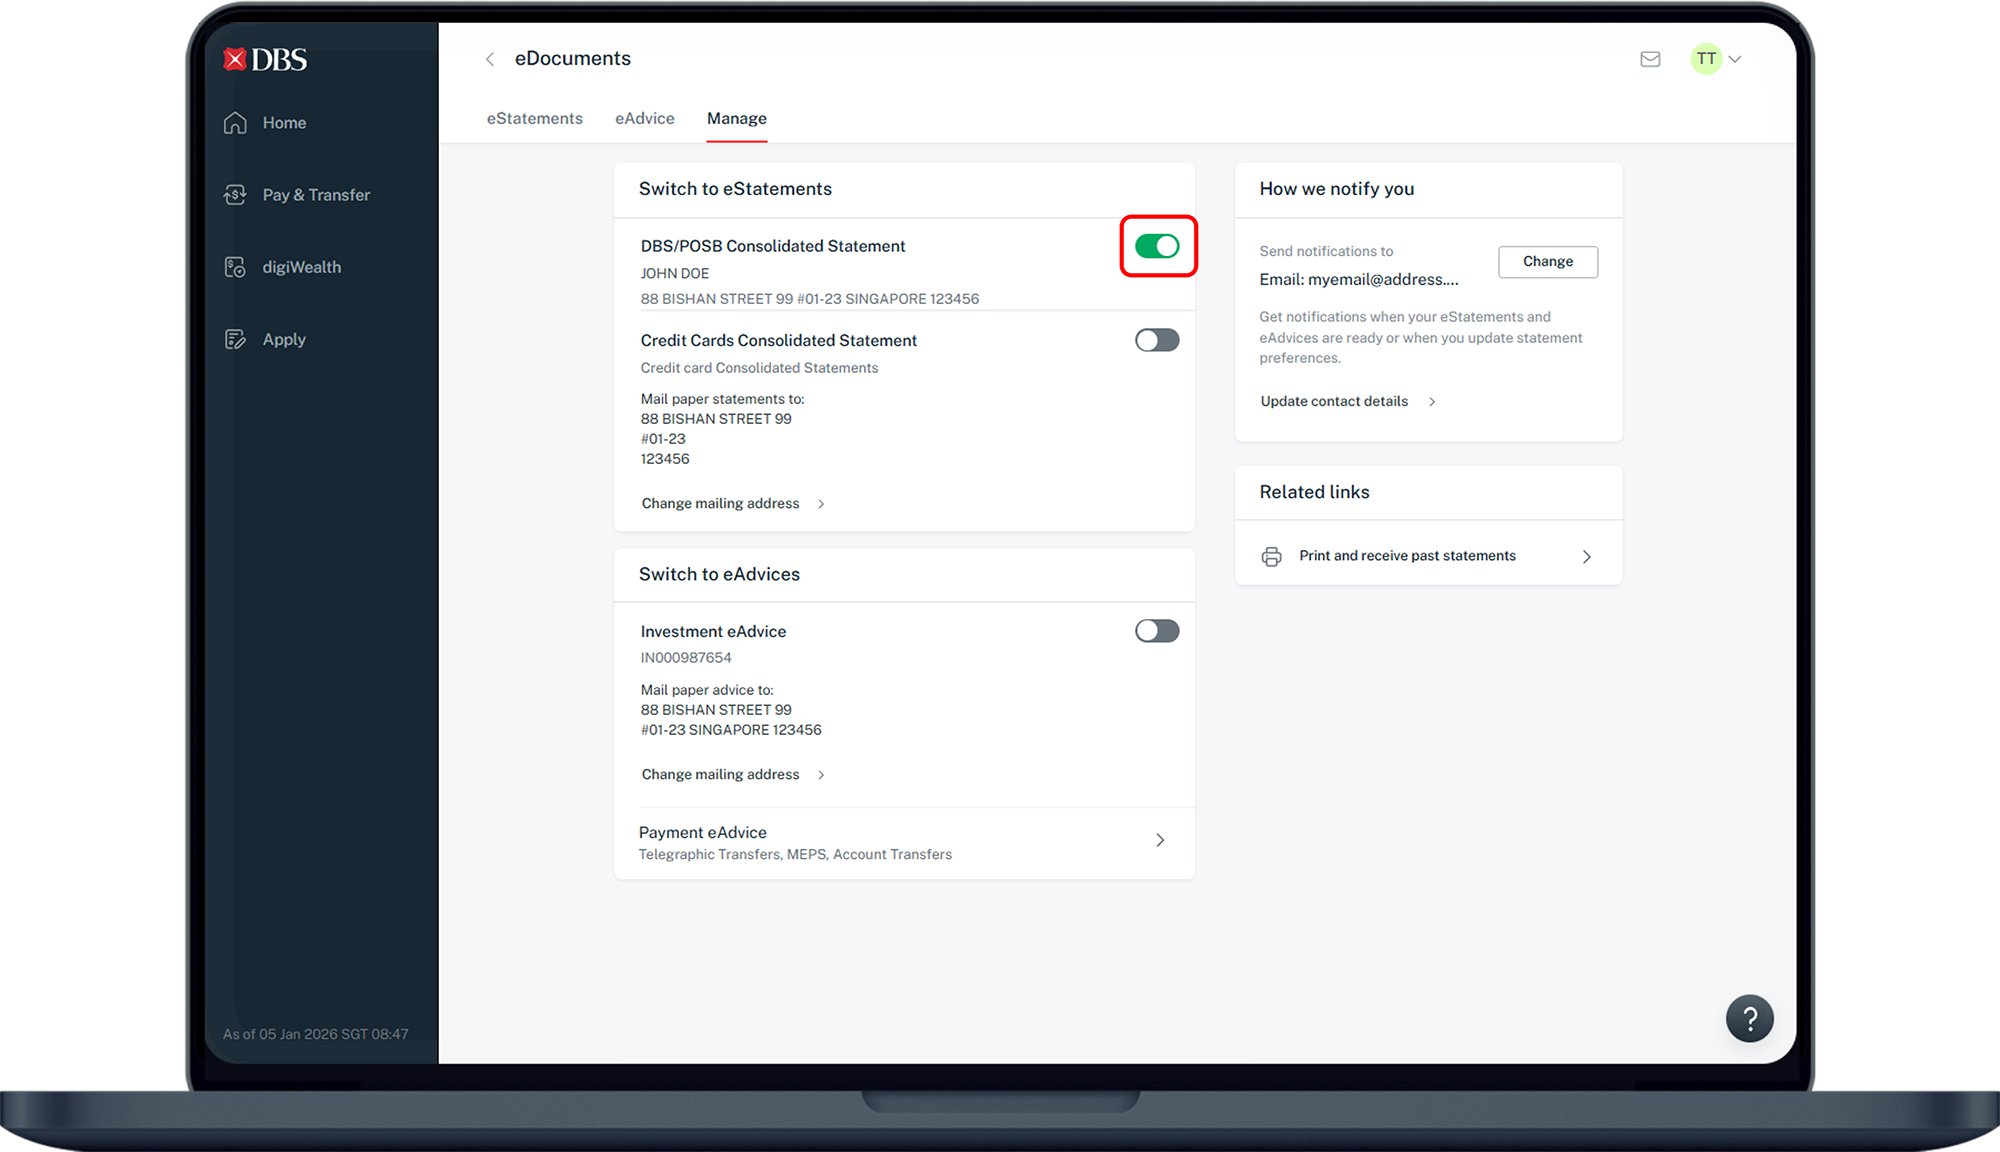Click Change mailing address under Credit Cards
The width and height of the screenshot is (2000, 1152).
click(x=721, y=503)
